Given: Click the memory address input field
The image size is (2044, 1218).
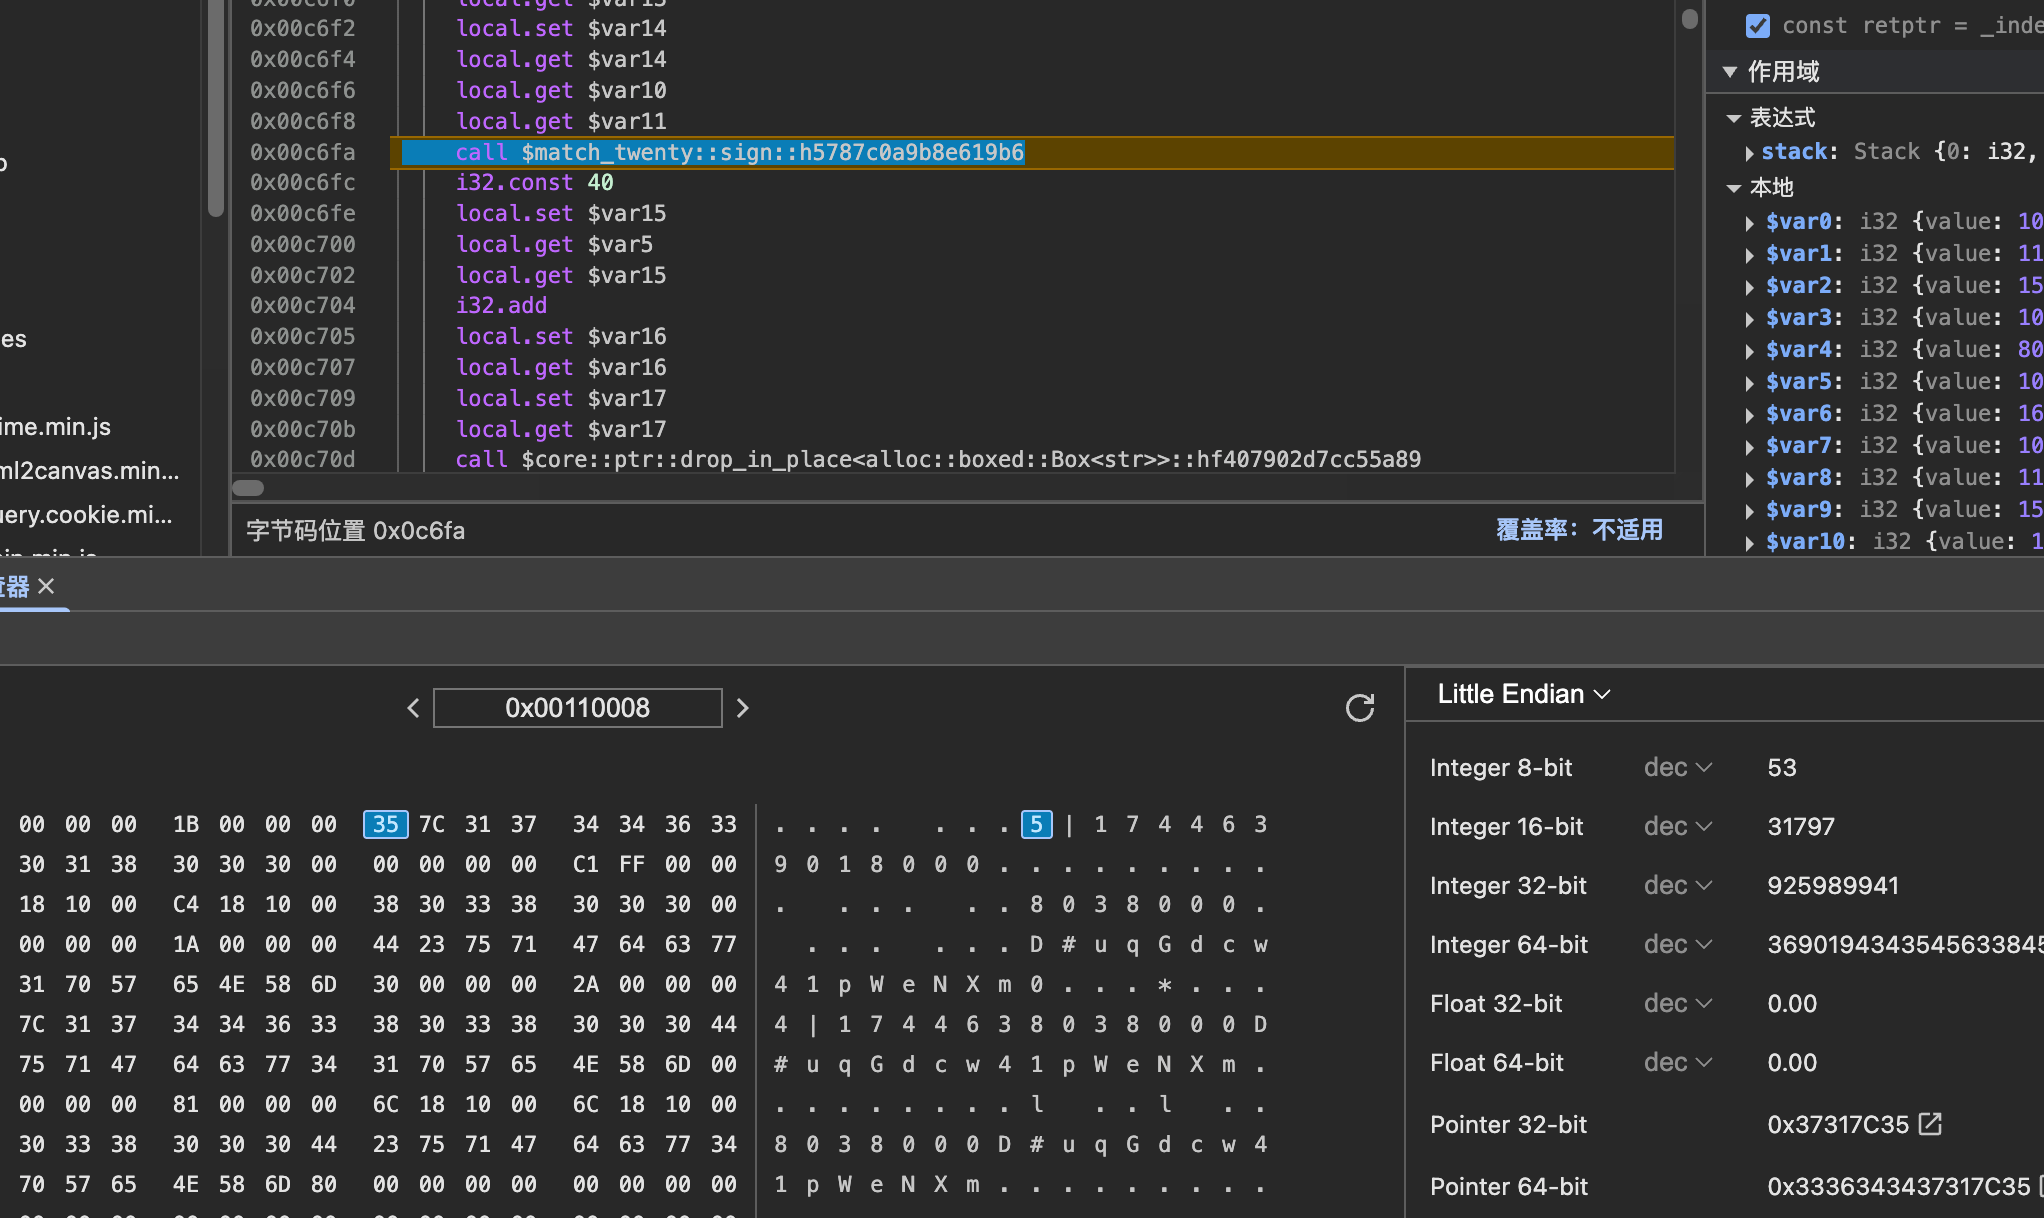Looking at the screenshot, I should (577, 708).
